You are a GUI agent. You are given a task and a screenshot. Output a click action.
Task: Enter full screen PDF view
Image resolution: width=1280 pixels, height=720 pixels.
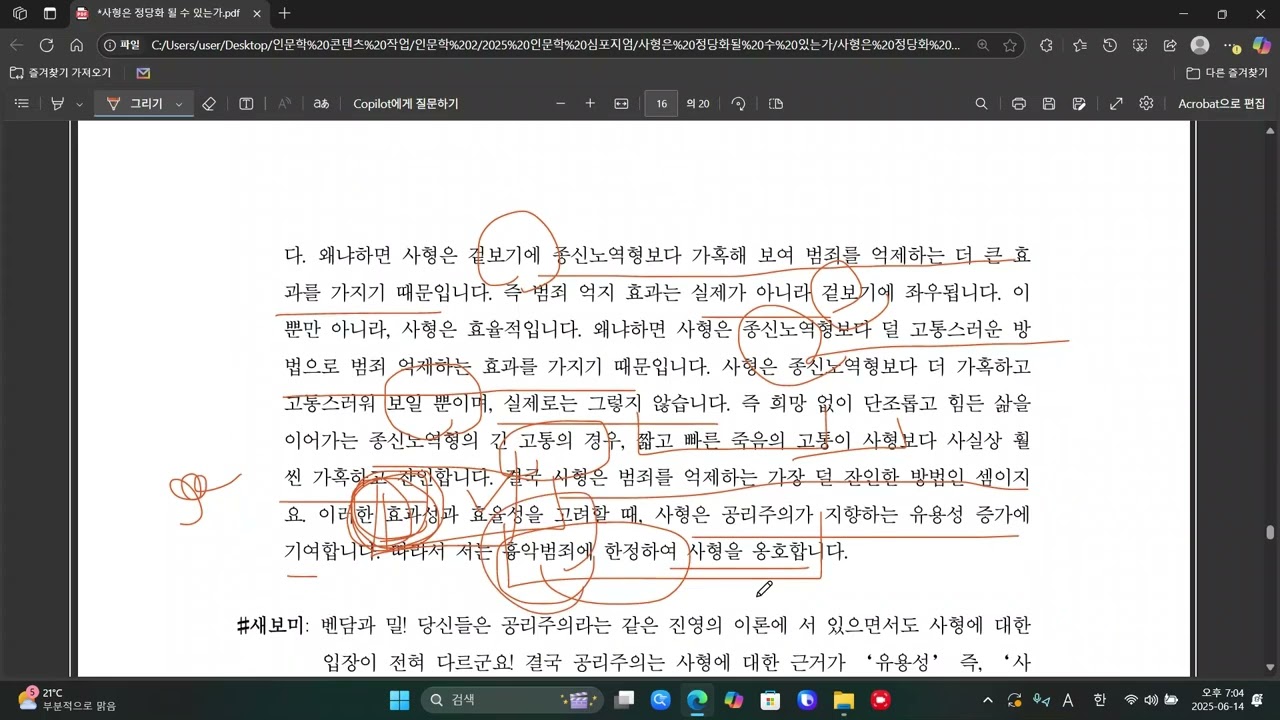(1116, 103)
